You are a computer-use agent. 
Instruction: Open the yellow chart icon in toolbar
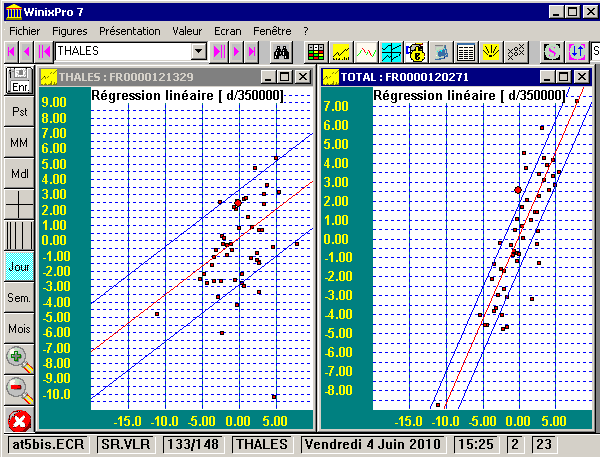[341, 52]
